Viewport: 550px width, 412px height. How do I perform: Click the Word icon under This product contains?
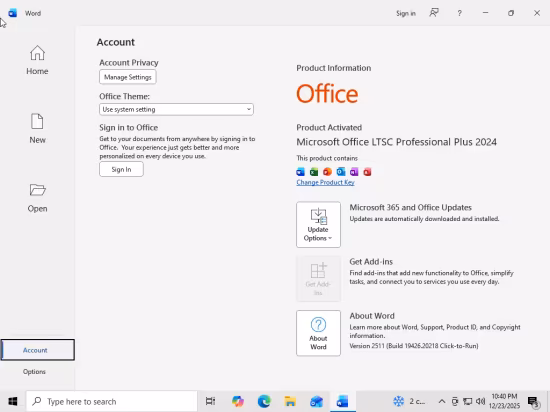[301, 172]
